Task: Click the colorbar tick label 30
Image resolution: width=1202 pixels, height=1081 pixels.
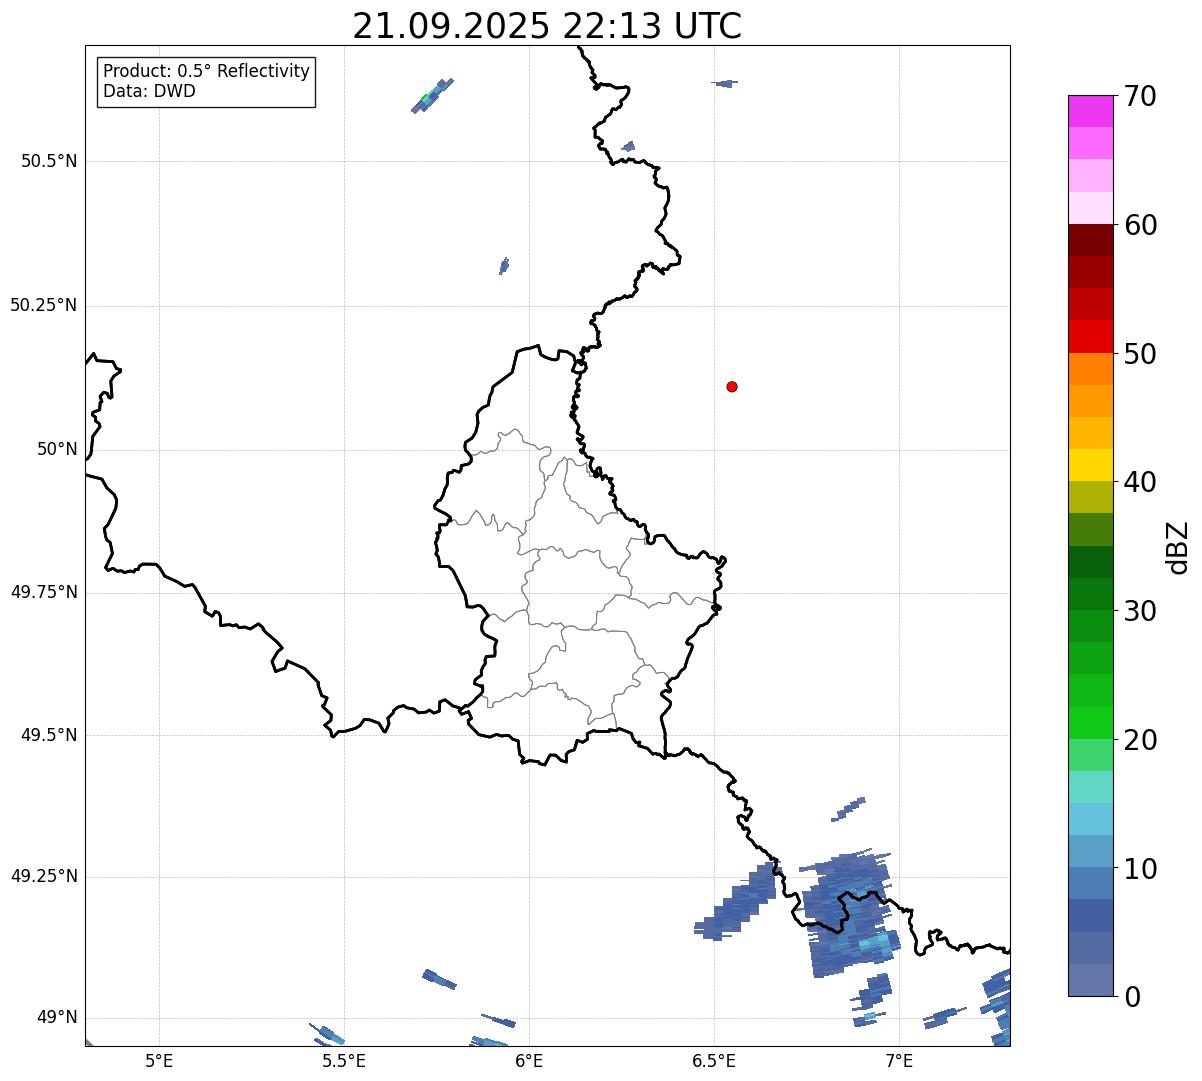Action: tap(1140, 611)
